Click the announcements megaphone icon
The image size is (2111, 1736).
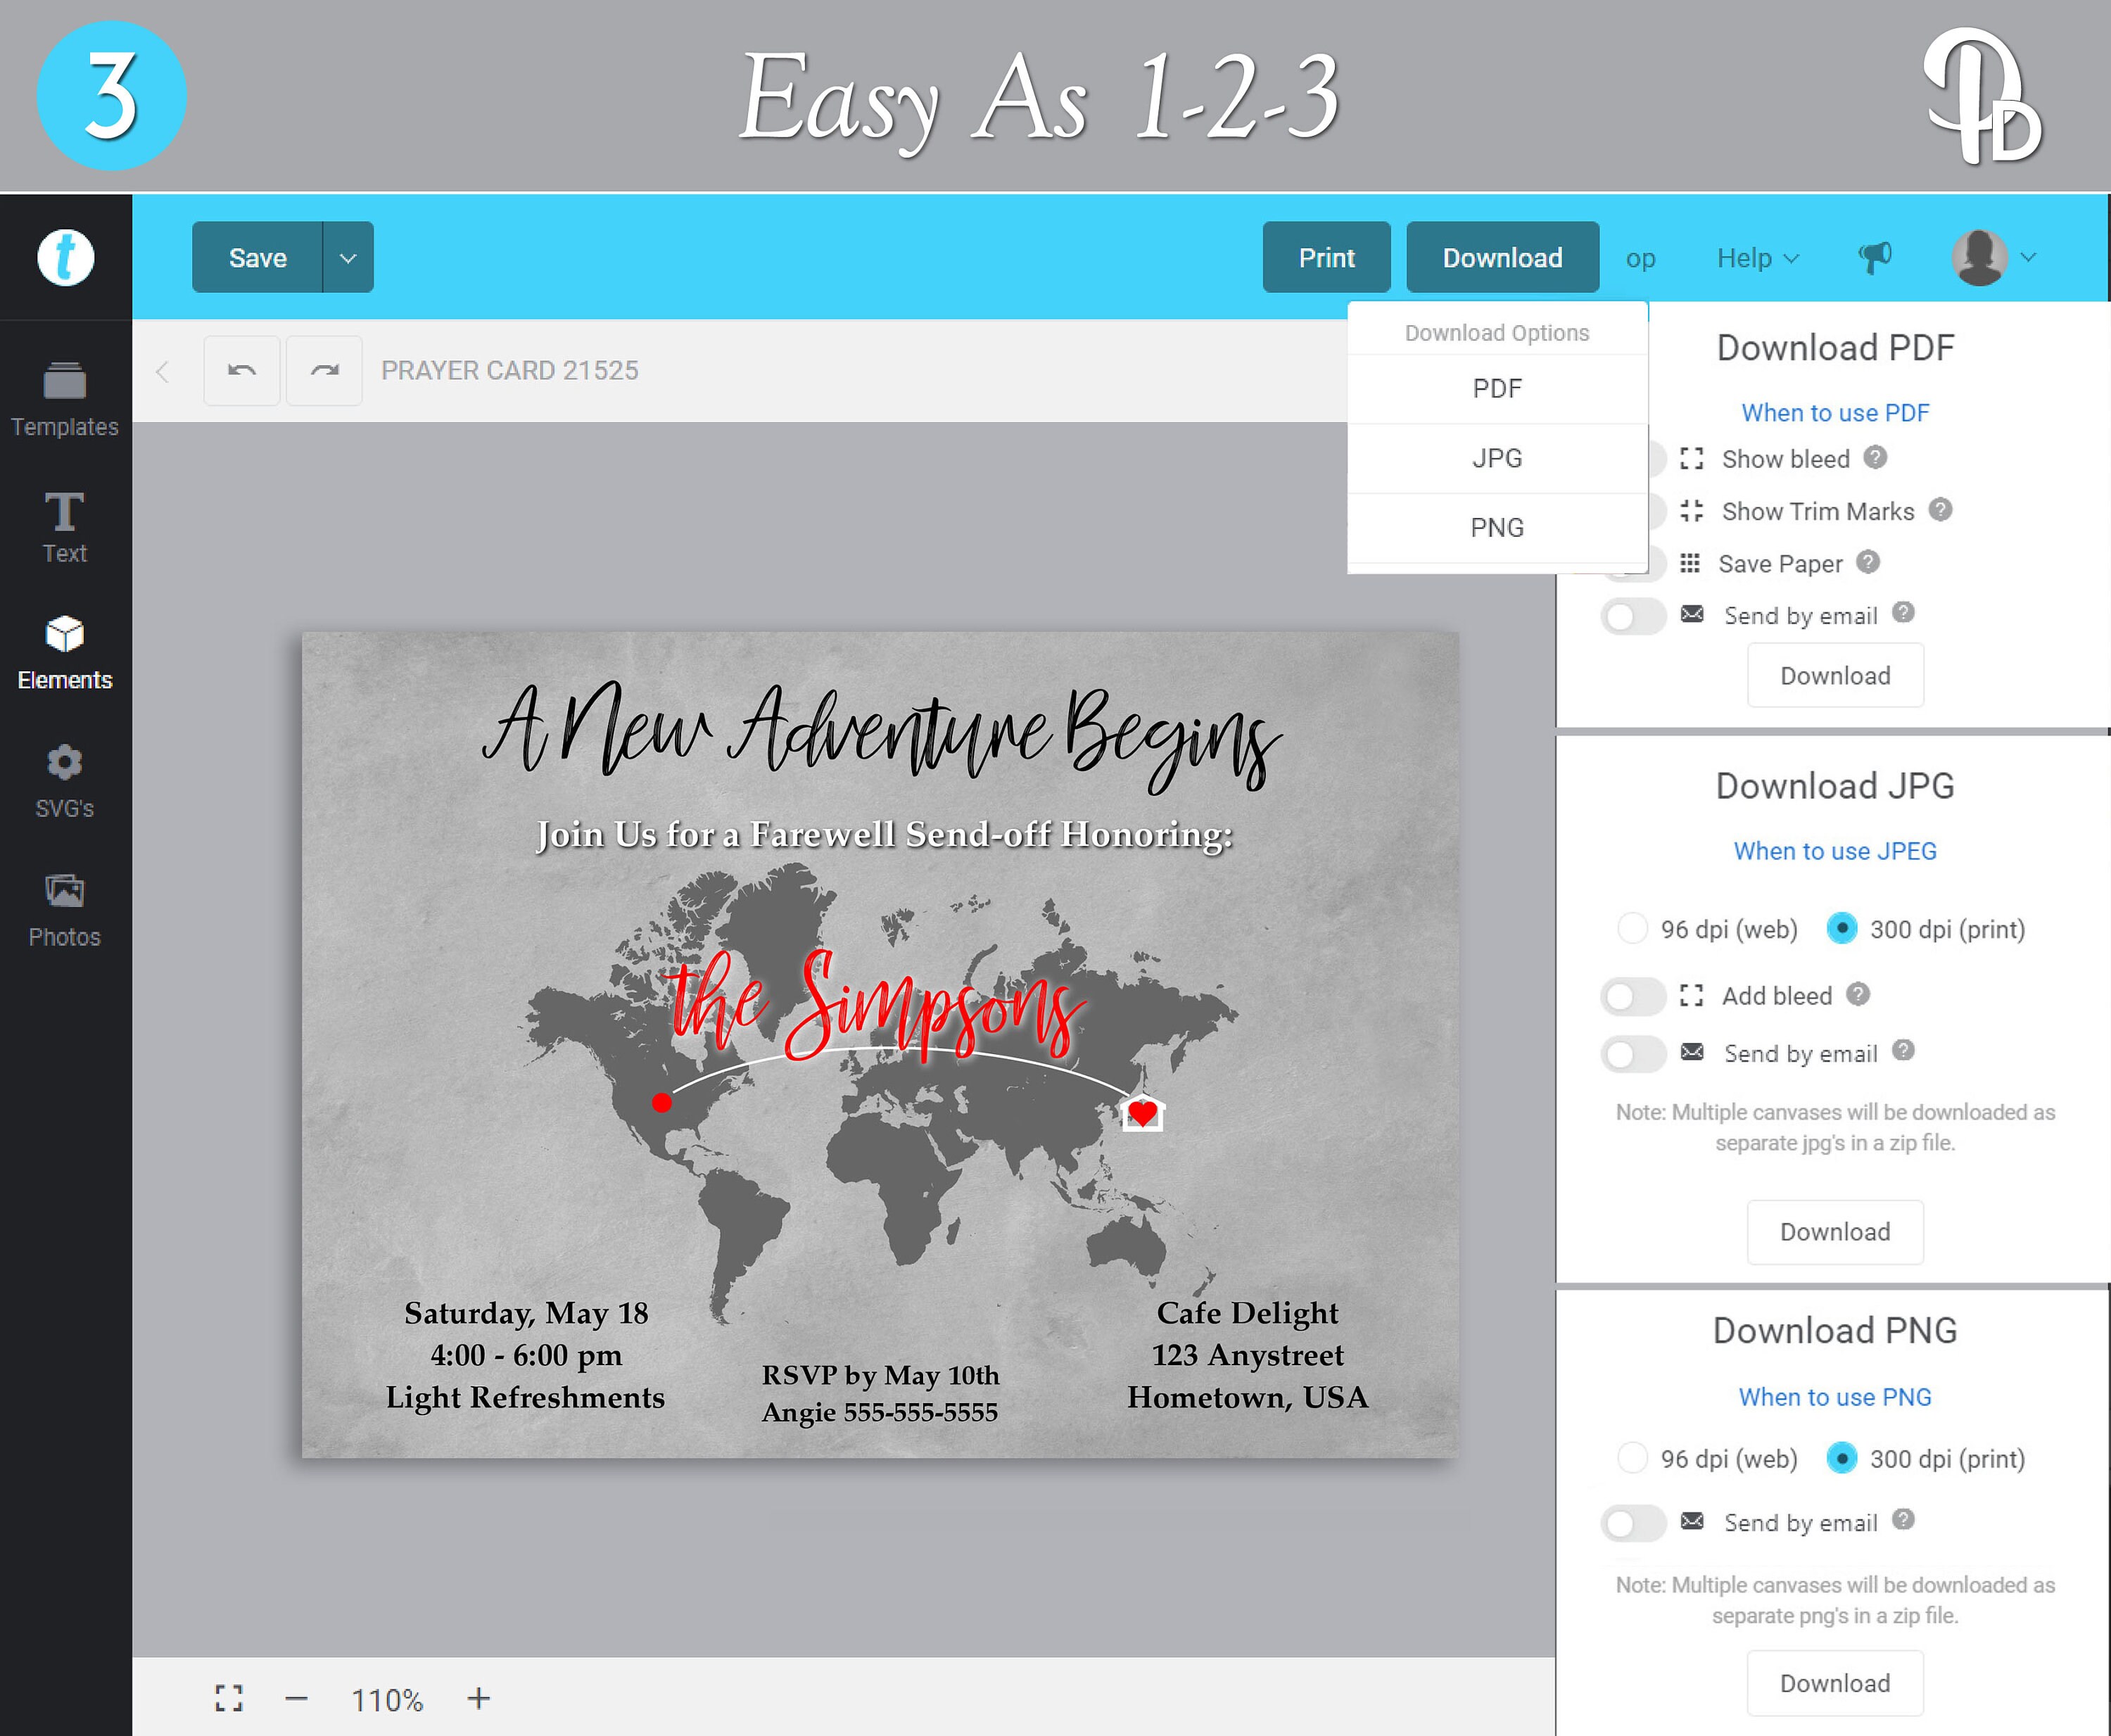click(1875, 257)
